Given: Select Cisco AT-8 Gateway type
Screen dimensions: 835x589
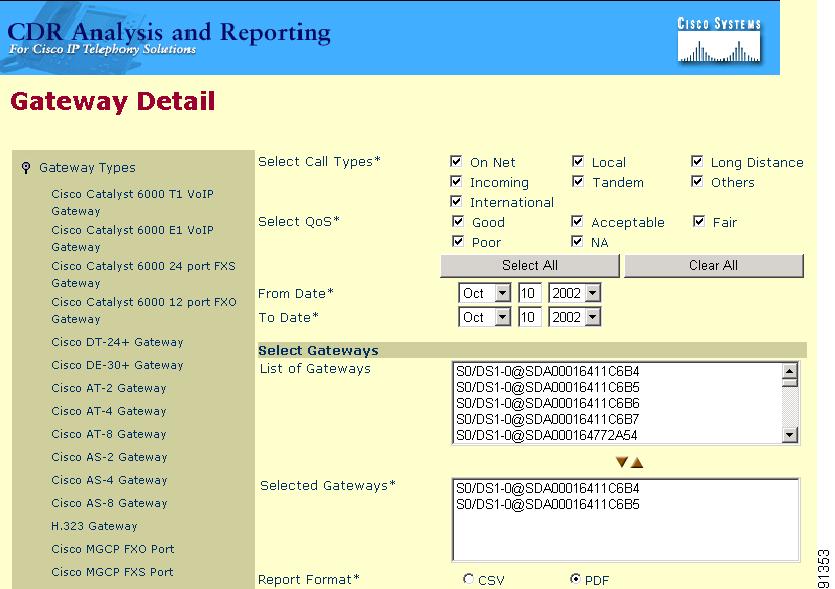Looking at the screenshot, I should pyautogui.click(x=109, y=434).
